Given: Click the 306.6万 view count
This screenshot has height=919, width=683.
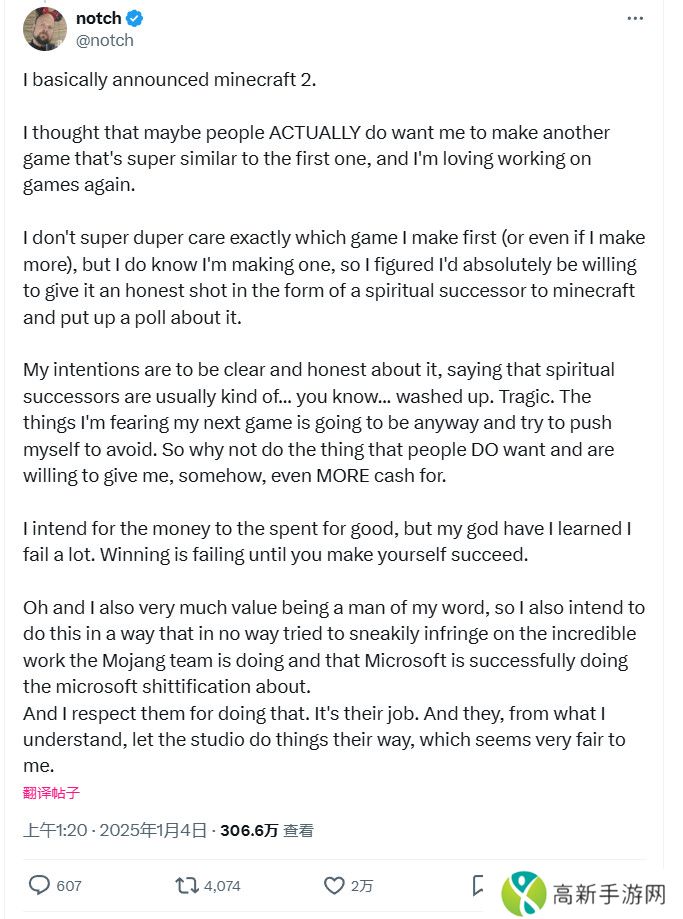Looking at the screenshot, I should [x=249, y=830].
